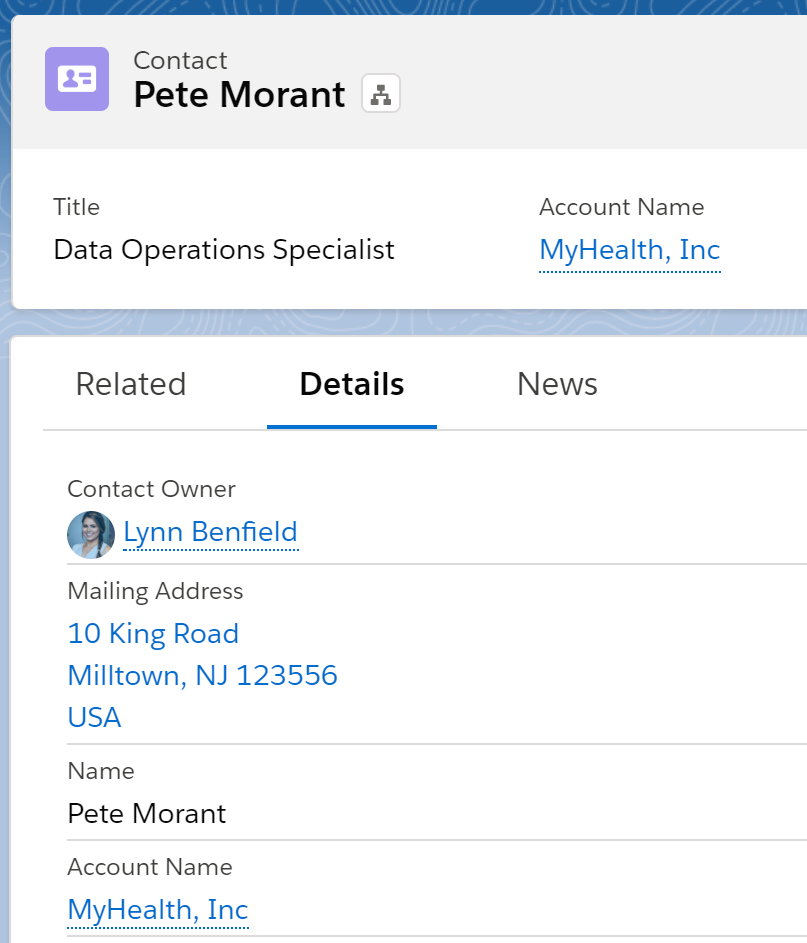The image size is (807, 943).
Task: Open the News tab
Action: tap(557, 384)
